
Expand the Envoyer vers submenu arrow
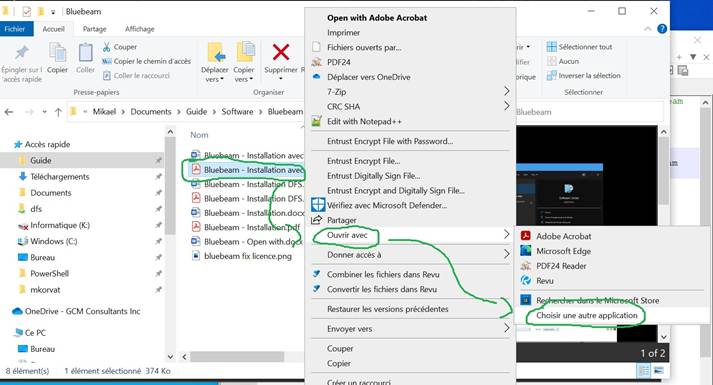click(507, 328)
